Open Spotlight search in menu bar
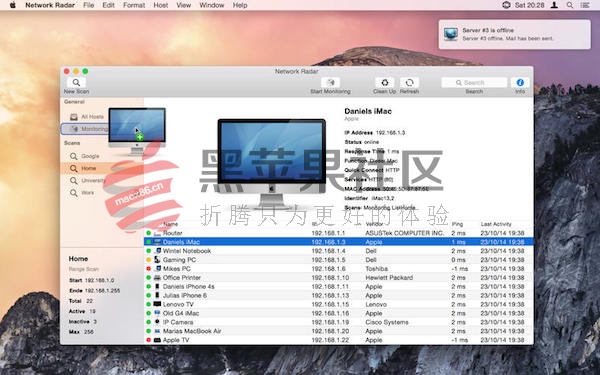Screen dimensions: 600x375 pos(570,5)
